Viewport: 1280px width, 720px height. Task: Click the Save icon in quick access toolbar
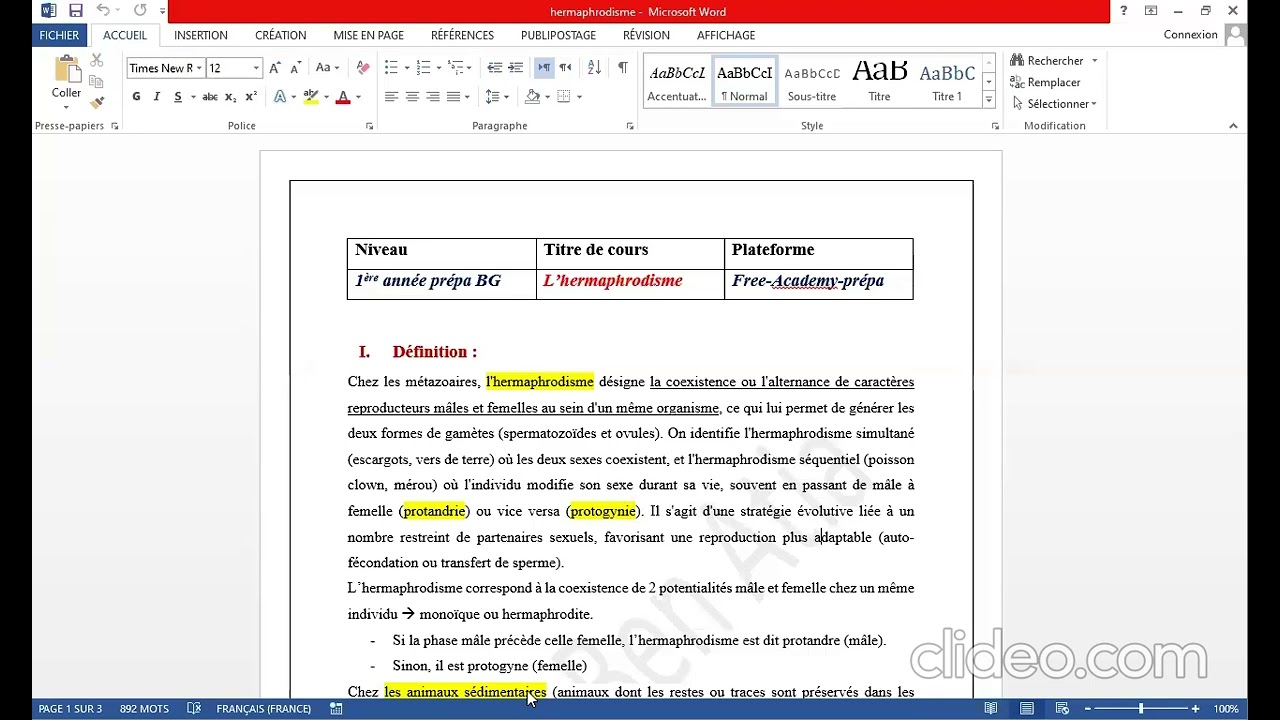(76, 11)
